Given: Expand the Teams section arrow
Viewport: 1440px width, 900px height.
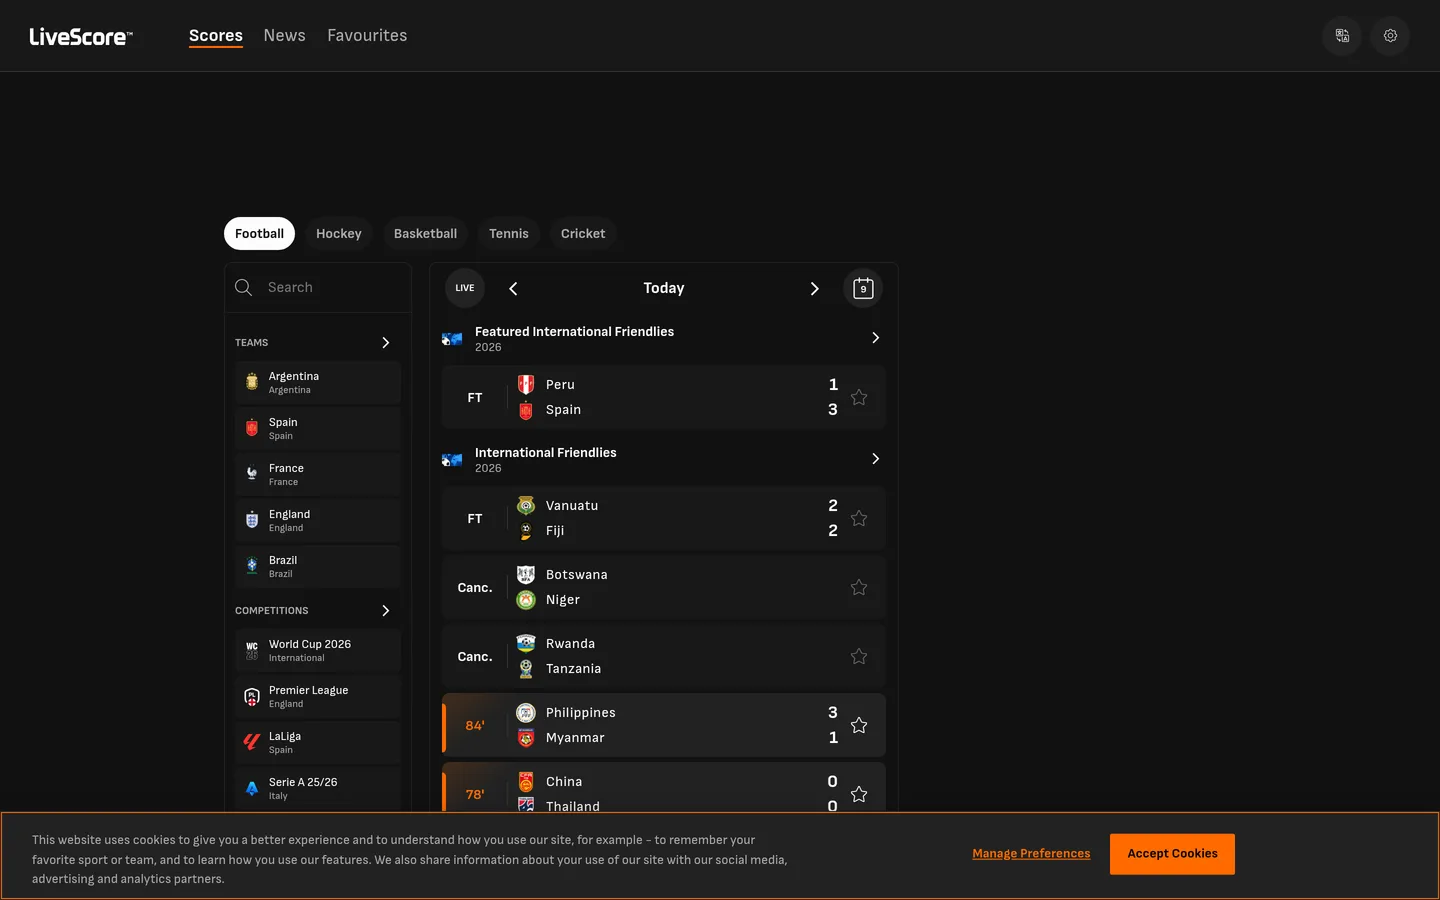Looking at the screenshot, I should pos(386,343).
